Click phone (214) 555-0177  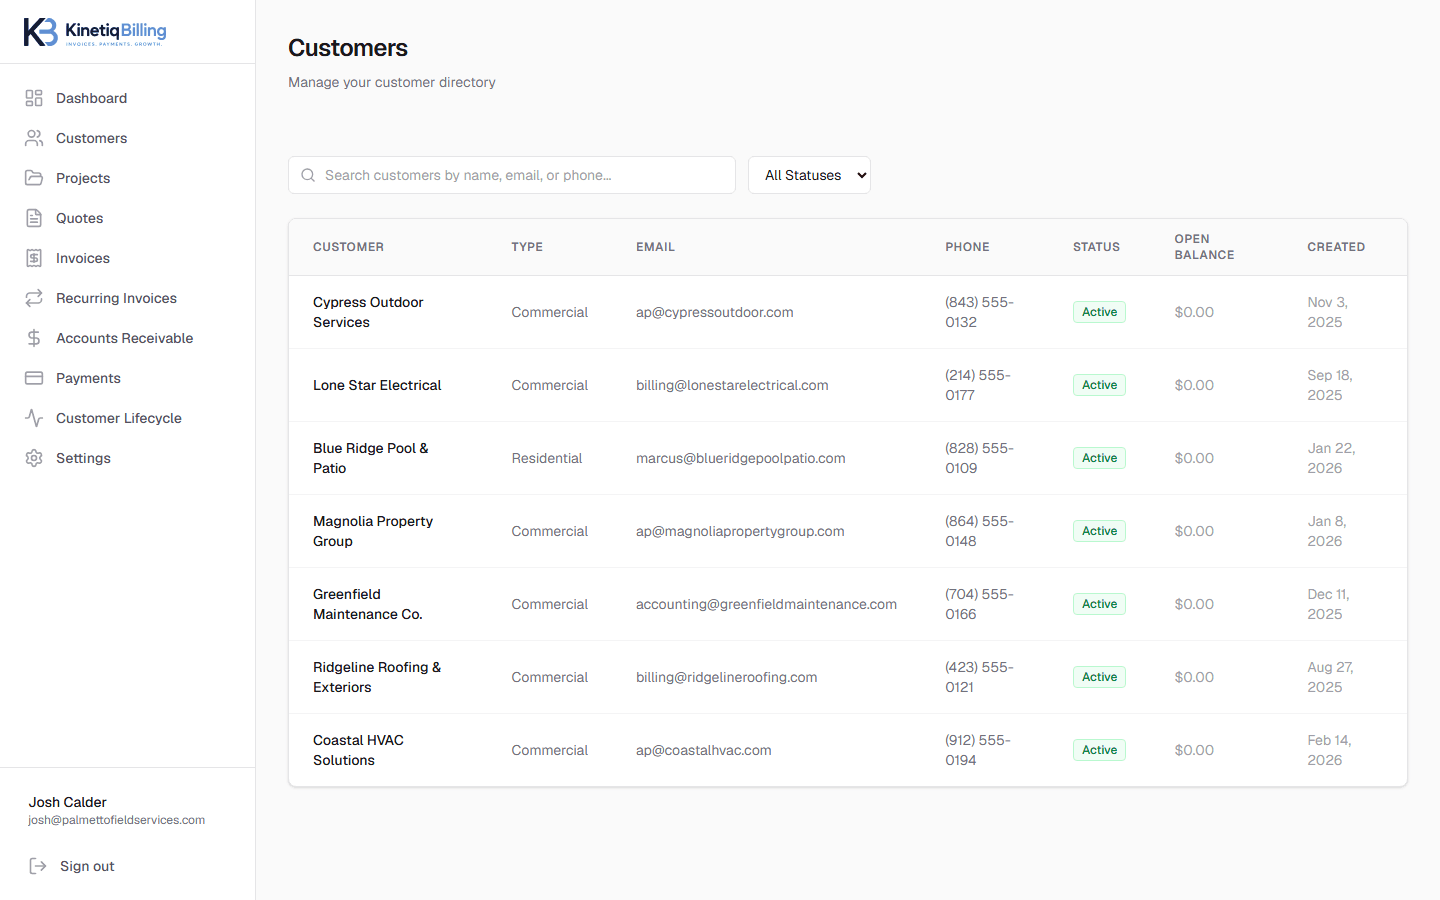pos(978,385)
